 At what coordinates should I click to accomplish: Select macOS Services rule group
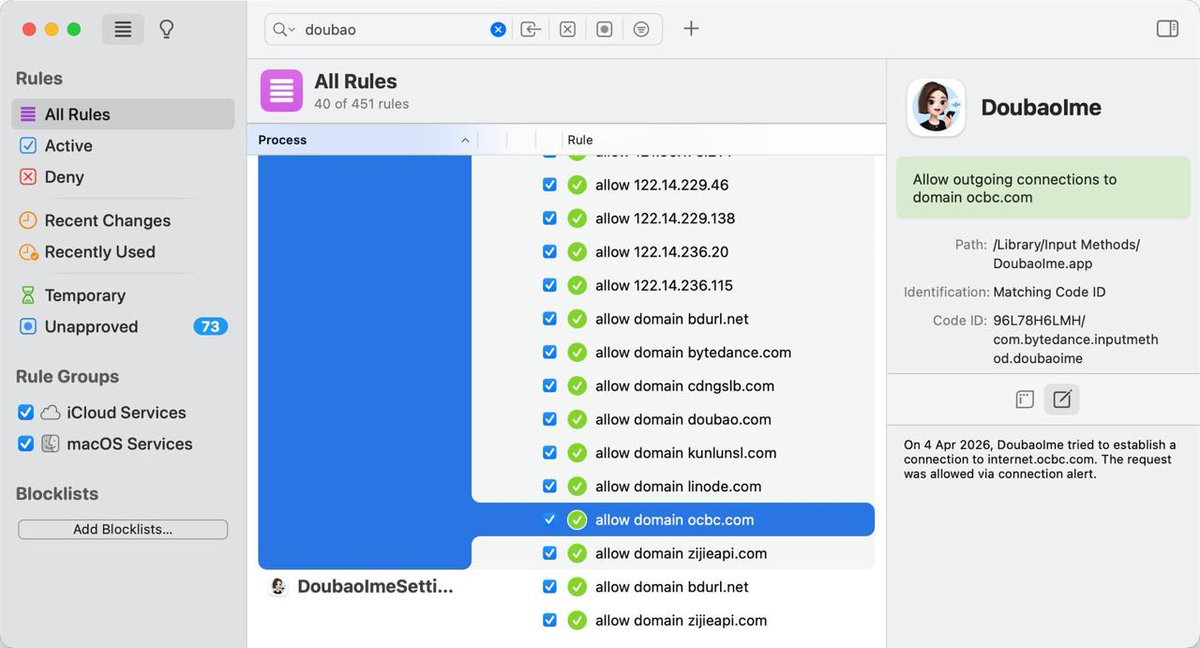129,444
